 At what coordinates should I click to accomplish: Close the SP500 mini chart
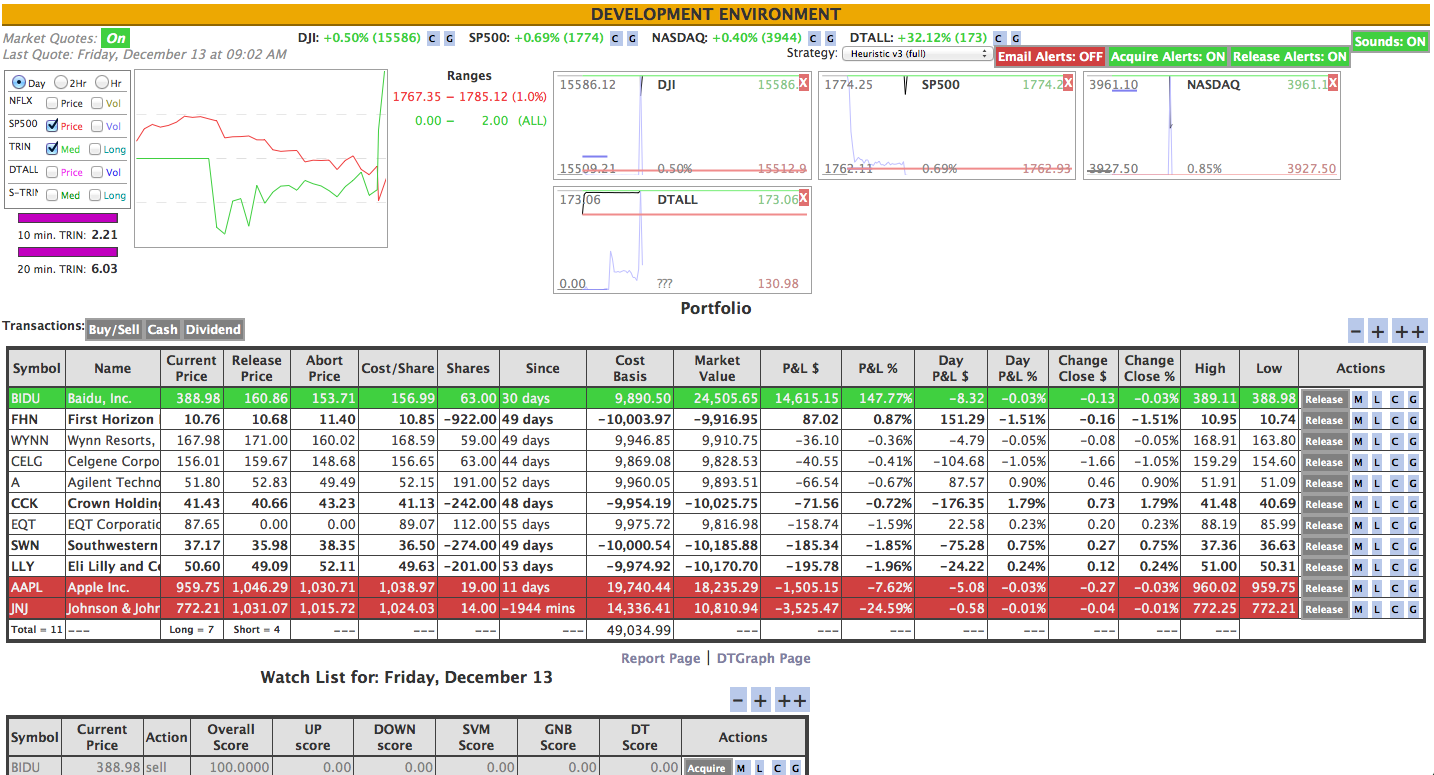(1068, 83)
